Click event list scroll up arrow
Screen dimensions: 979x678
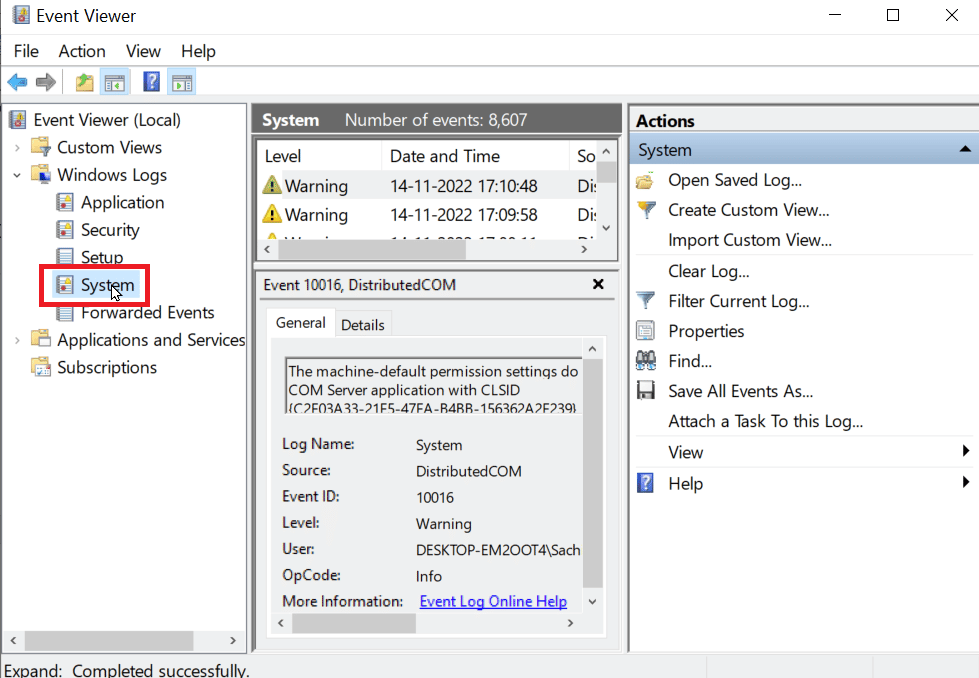[606, 152]
